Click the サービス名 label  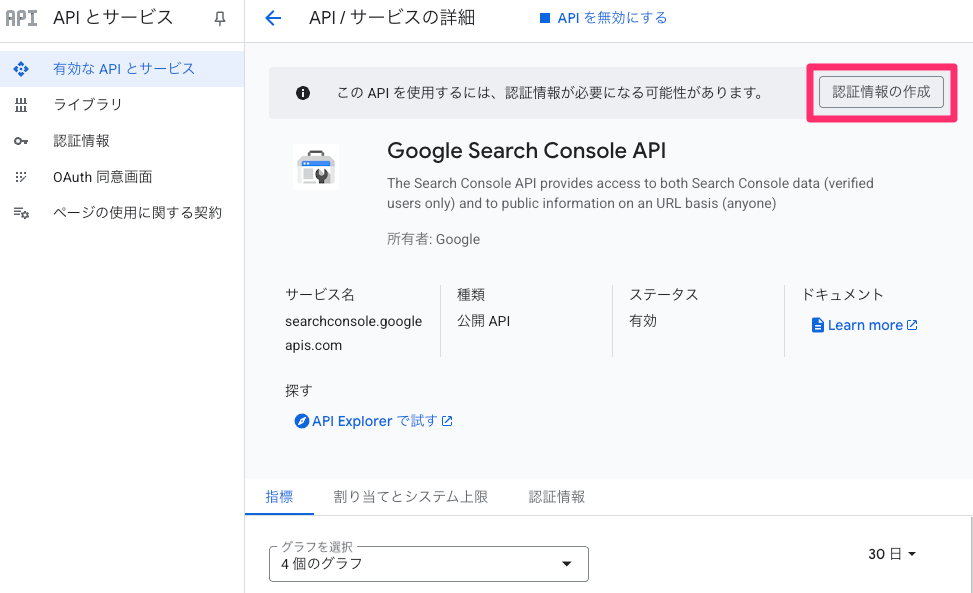coord(320,295)
